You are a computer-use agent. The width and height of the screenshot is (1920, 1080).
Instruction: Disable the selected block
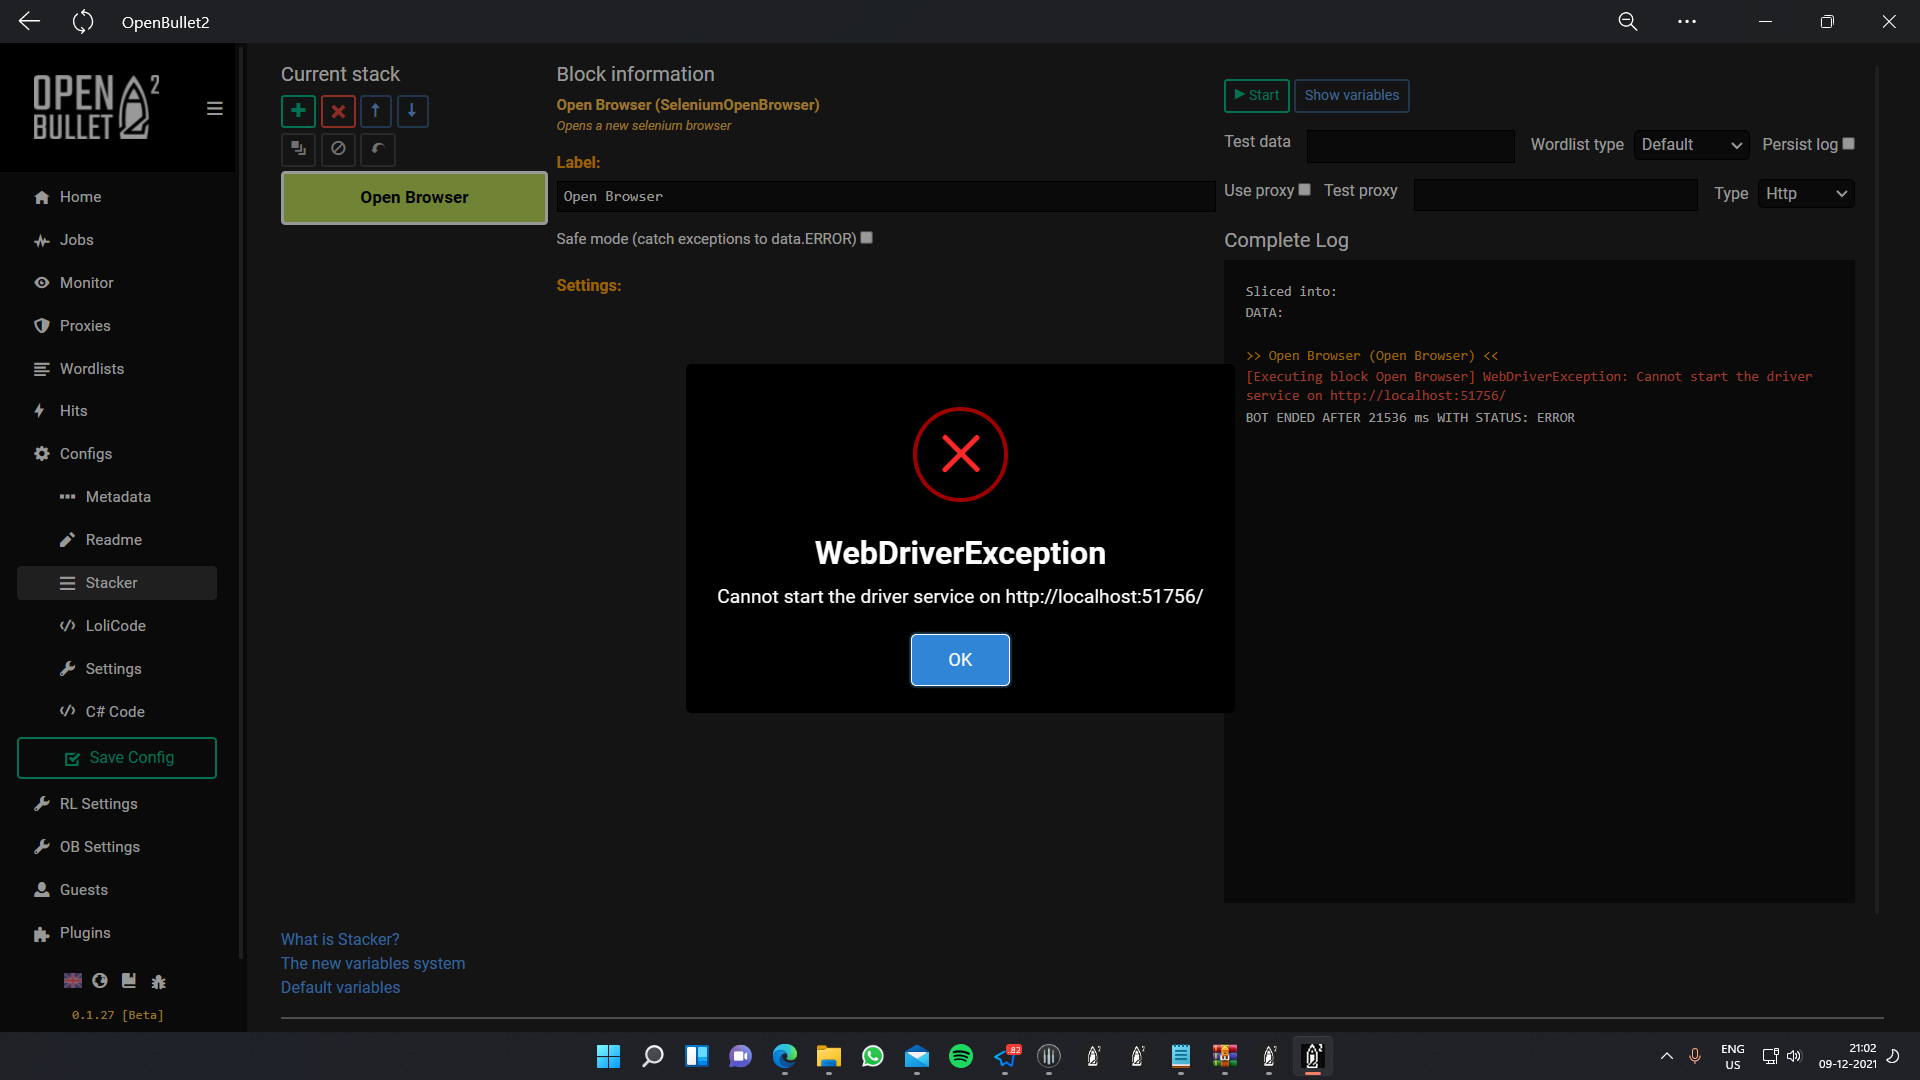[337, 149]
